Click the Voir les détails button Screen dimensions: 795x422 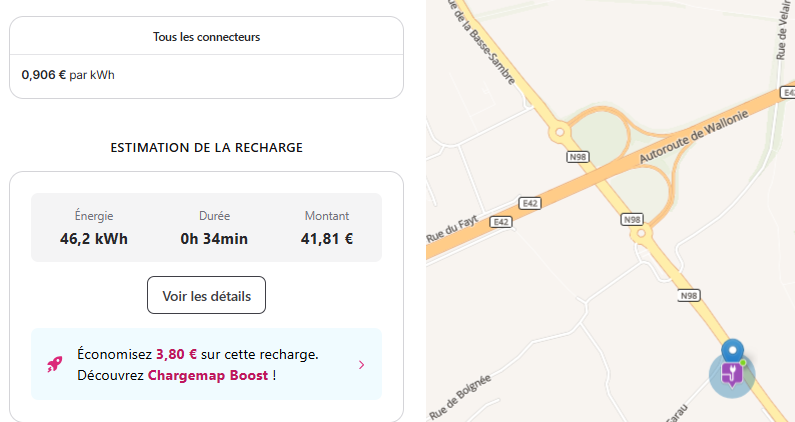pos(206,295)
